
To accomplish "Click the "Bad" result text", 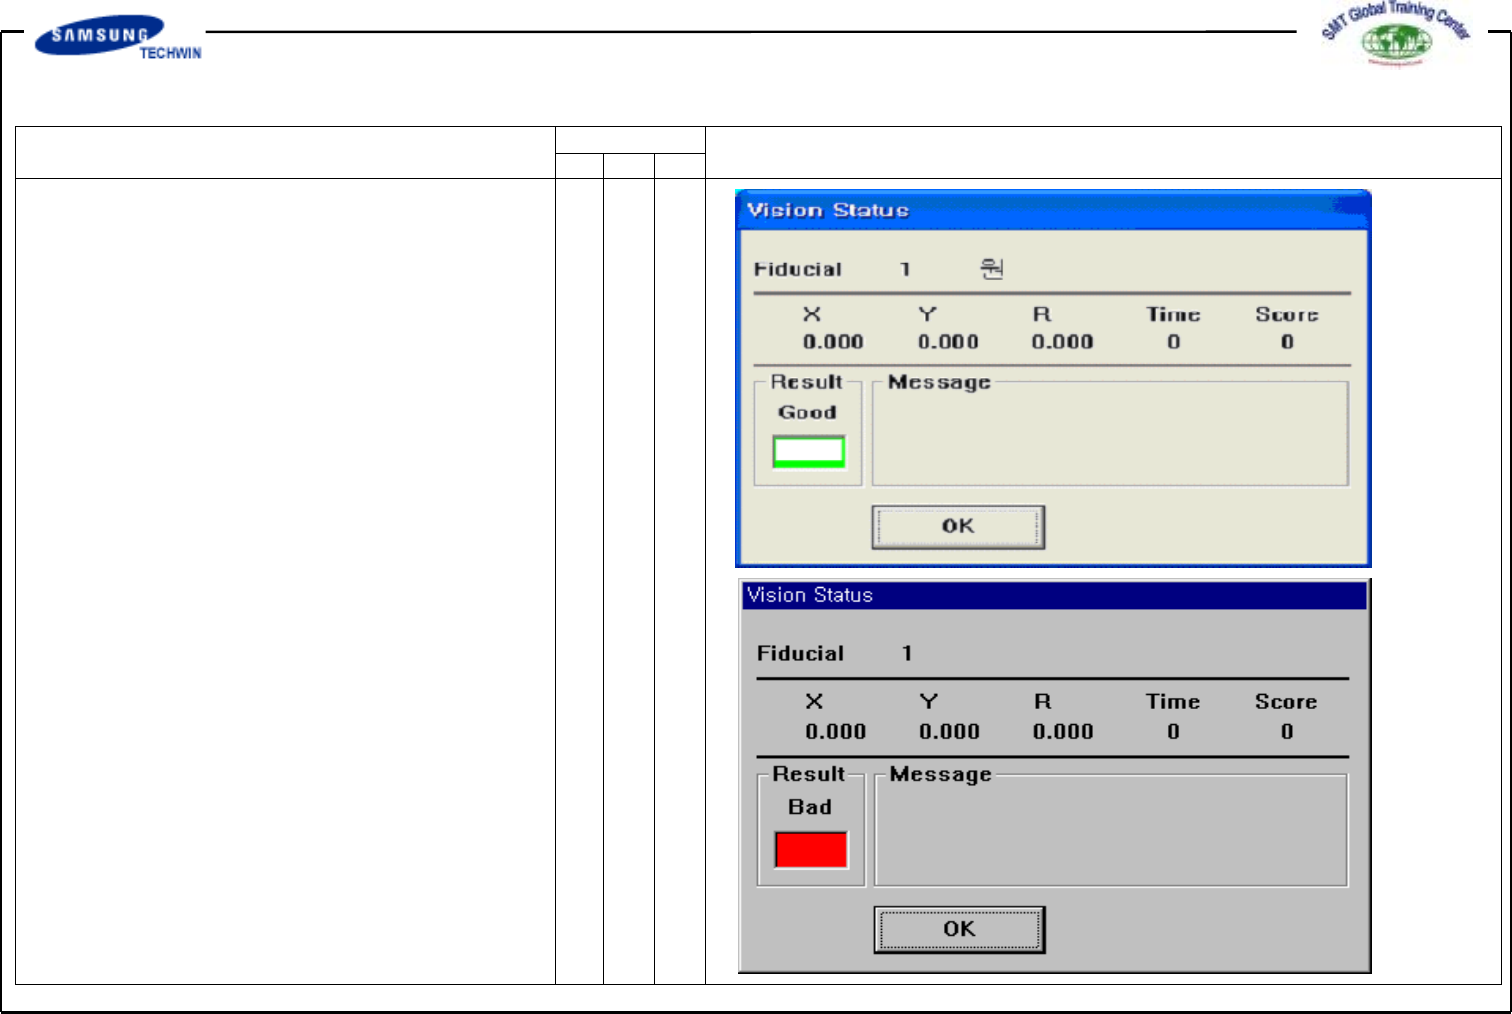I will (x=810, y=807).
